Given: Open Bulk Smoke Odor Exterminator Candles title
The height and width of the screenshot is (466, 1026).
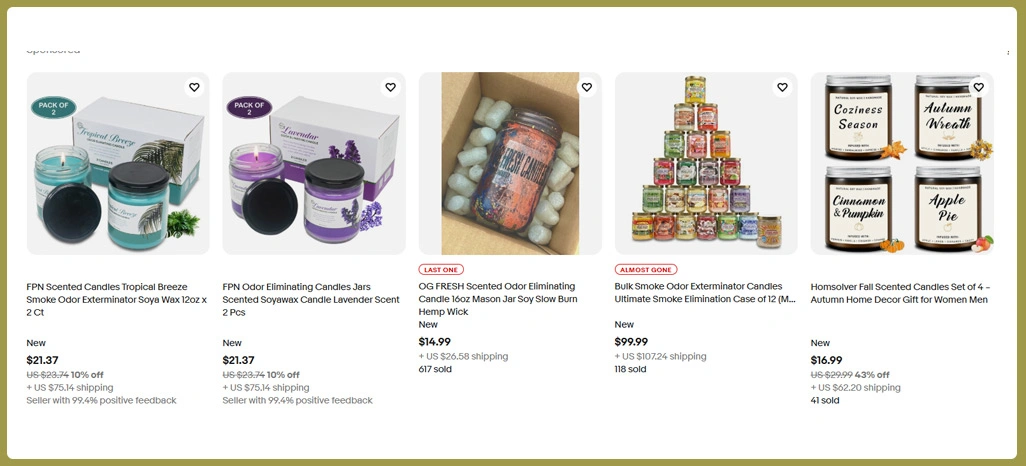Looking at the screenshot, I should coord(705,293).
